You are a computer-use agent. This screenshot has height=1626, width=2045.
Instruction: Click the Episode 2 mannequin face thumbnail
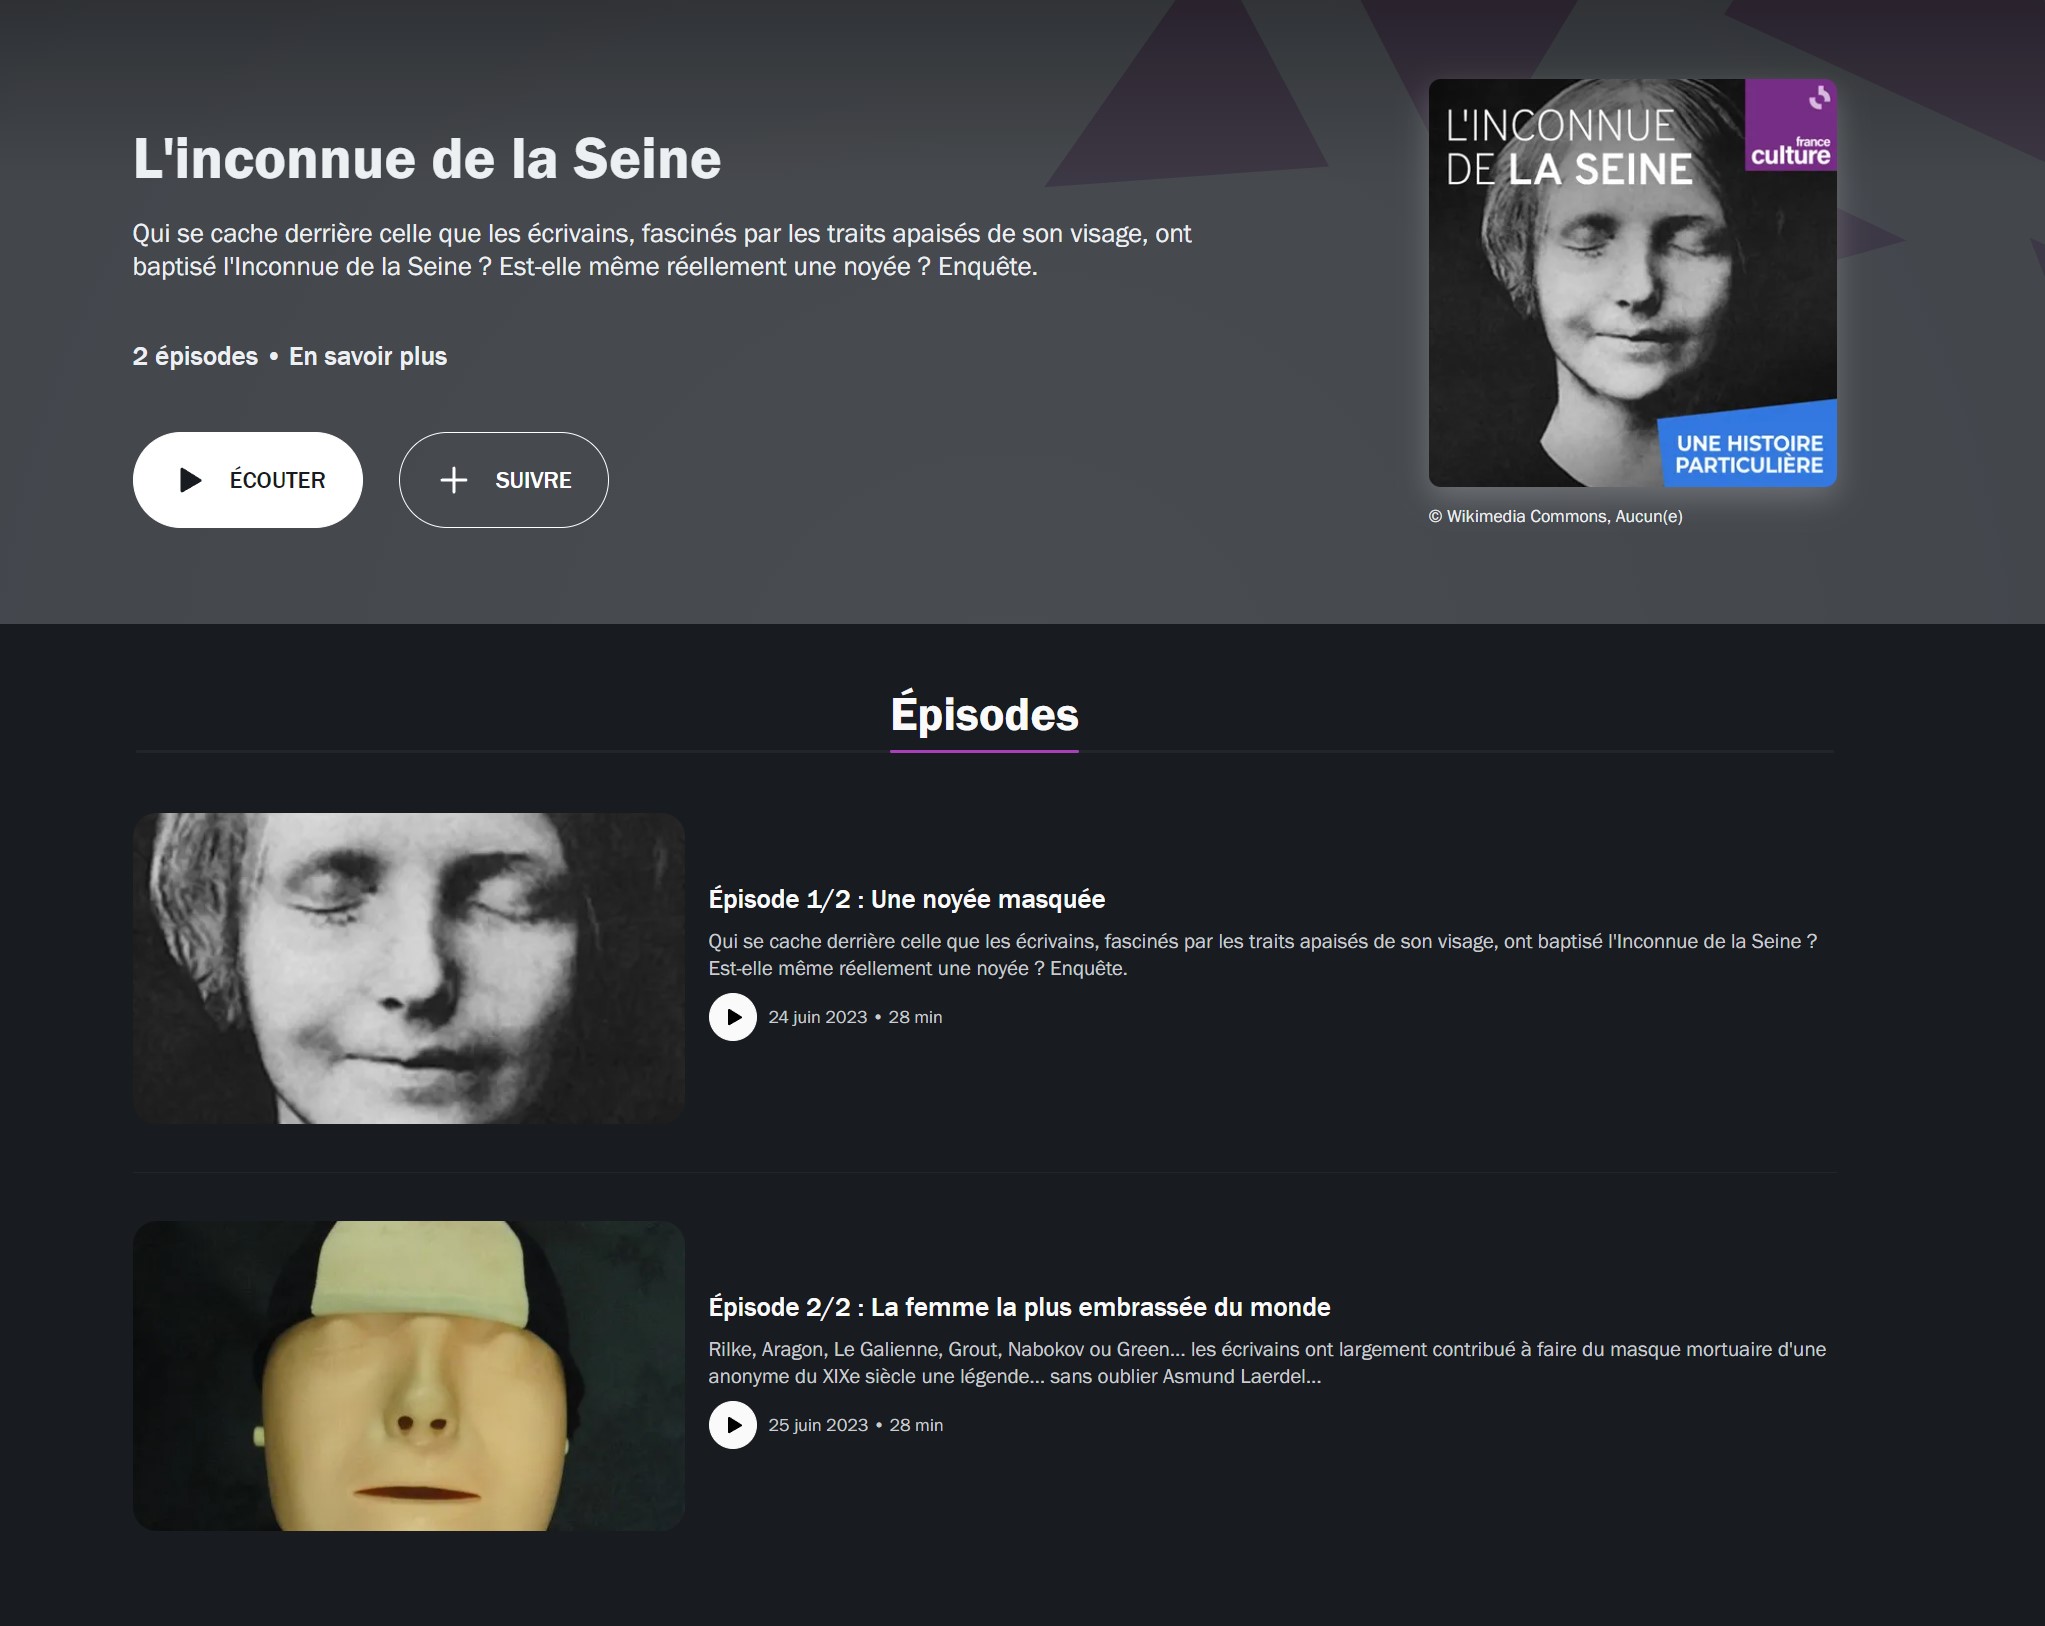click(409, 1376)
